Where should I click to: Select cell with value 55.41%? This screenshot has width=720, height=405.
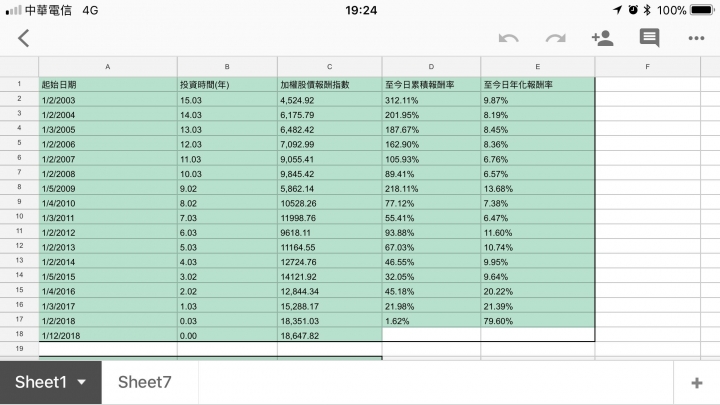431,217
